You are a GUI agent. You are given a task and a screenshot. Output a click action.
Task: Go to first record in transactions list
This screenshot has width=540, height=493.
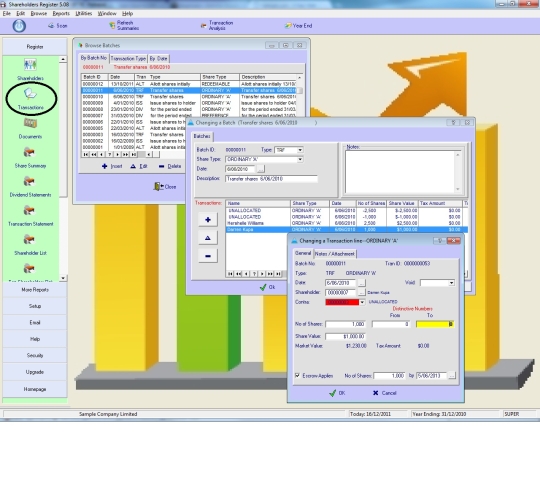coord(230,274)
